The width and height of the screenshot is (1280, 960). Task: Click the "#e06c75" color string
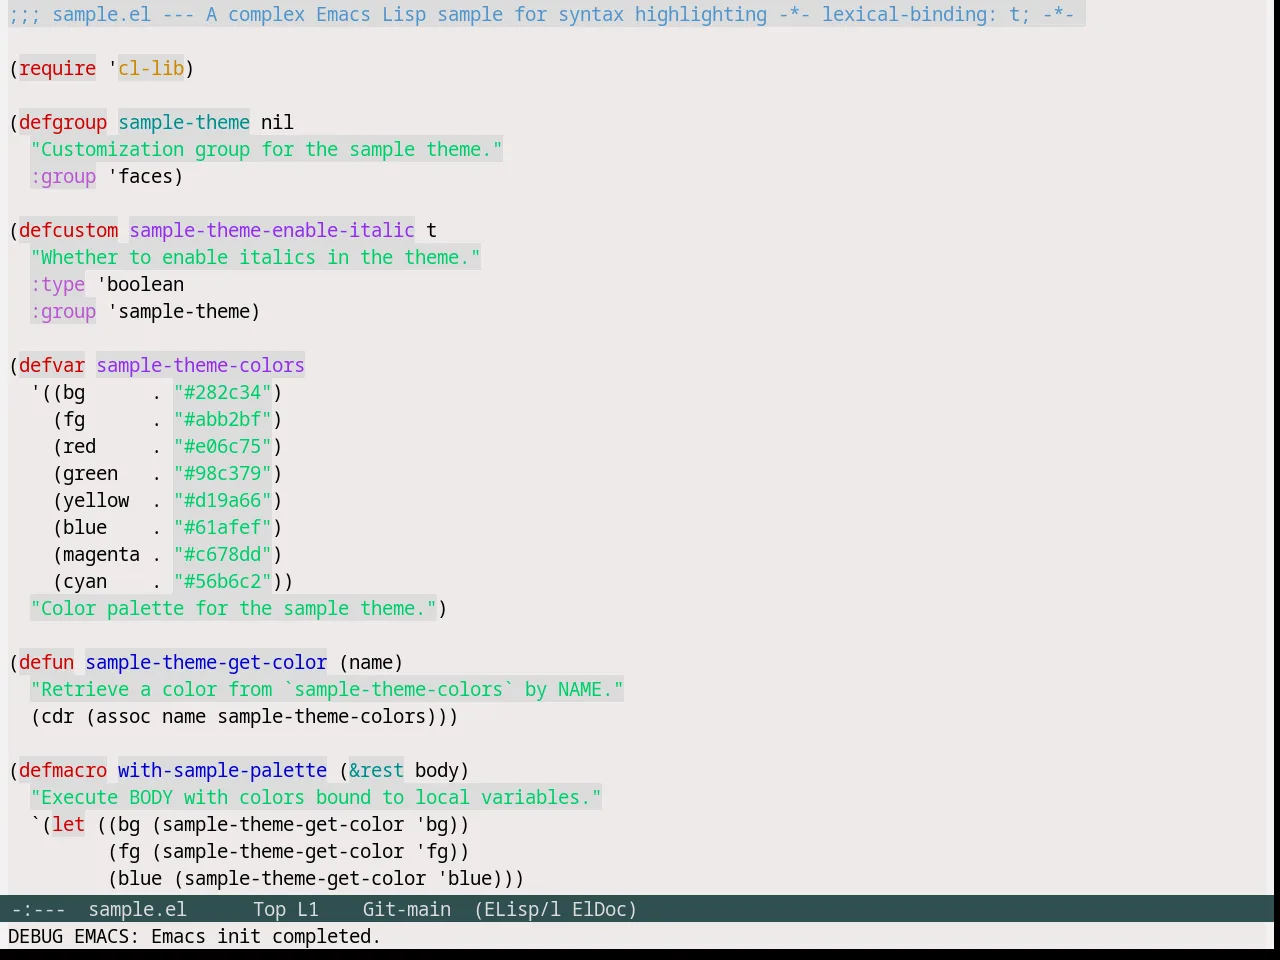[x=222, y=446]
